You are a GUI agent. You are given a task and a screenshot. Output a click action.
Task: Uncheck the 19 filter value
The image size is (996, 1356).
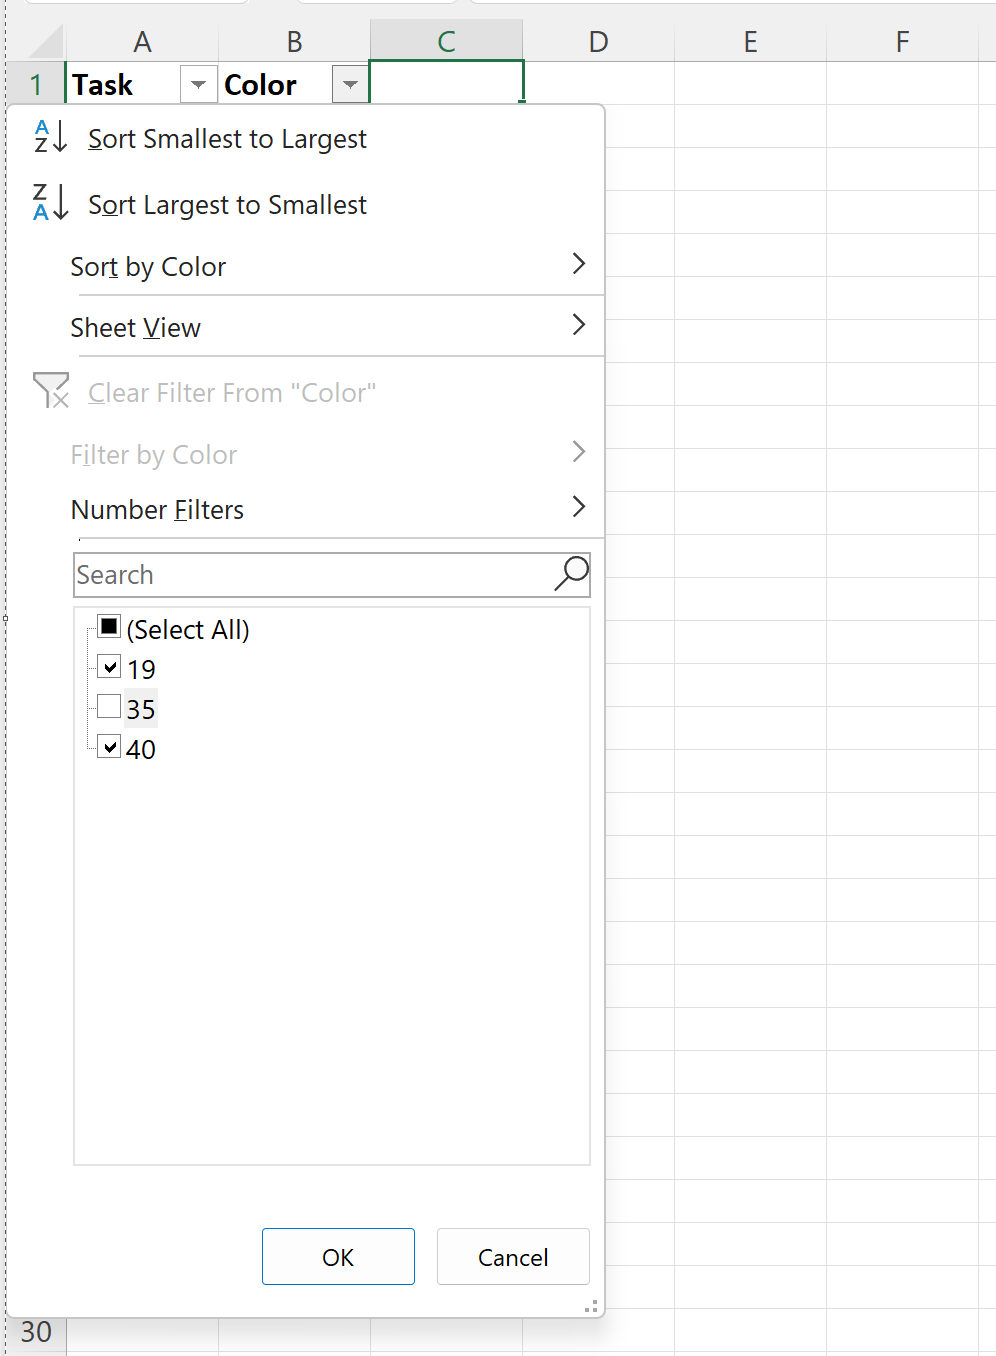click(108, 666)
